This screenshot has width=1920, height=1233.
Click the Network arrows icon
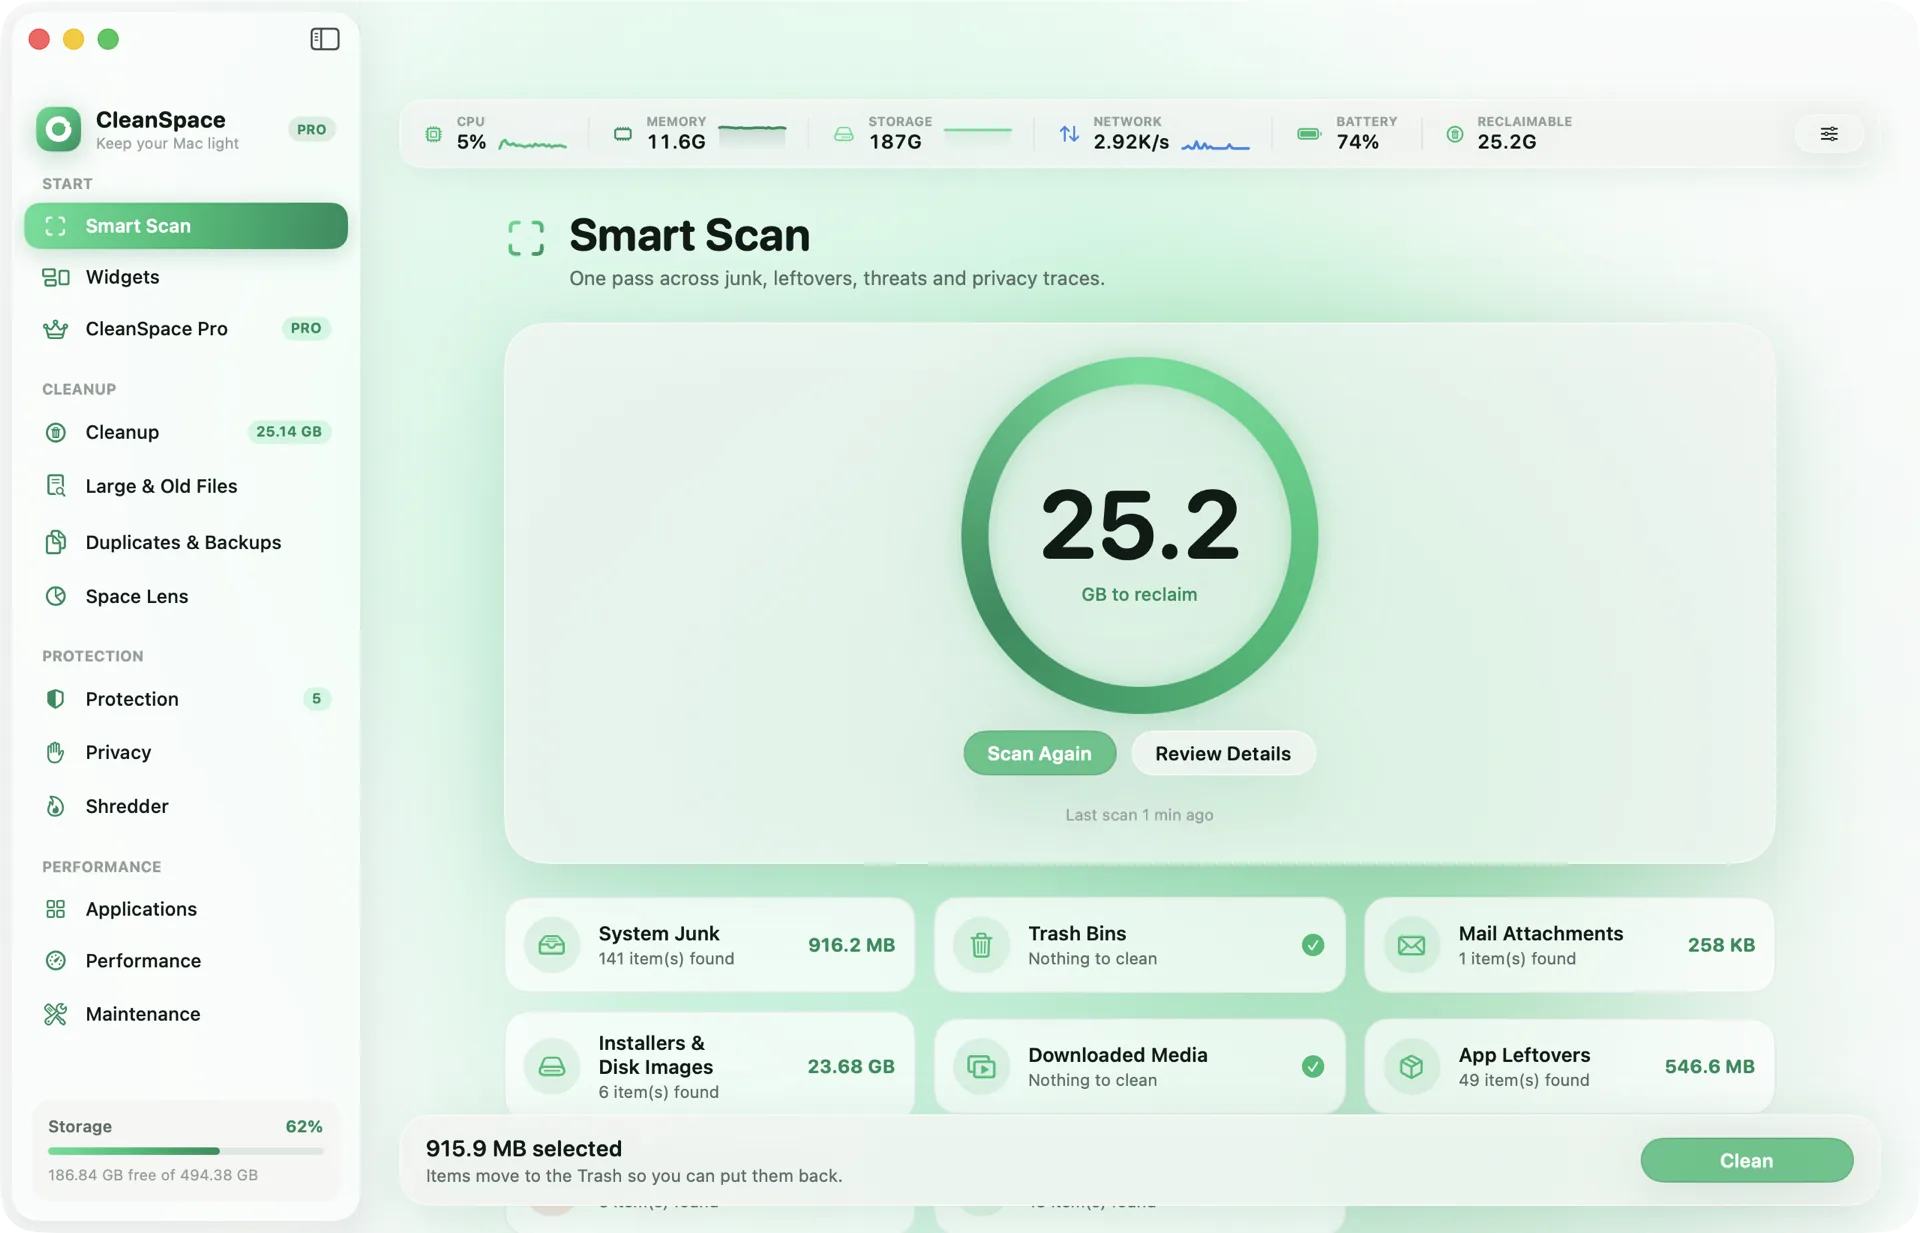(x=1069, y=134)
